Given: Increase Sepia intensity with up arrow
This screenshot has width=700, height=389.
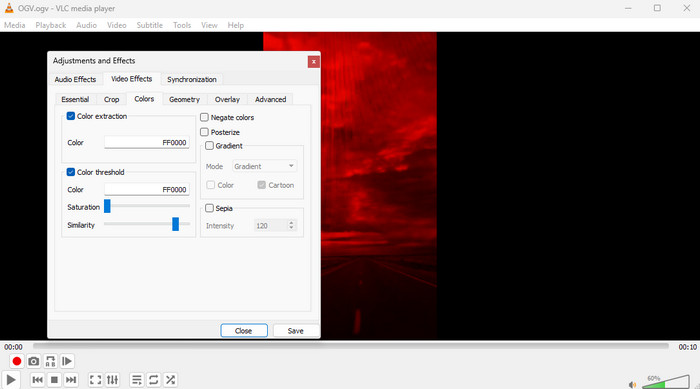Looking at the screenshot, I should coord(291,222).
